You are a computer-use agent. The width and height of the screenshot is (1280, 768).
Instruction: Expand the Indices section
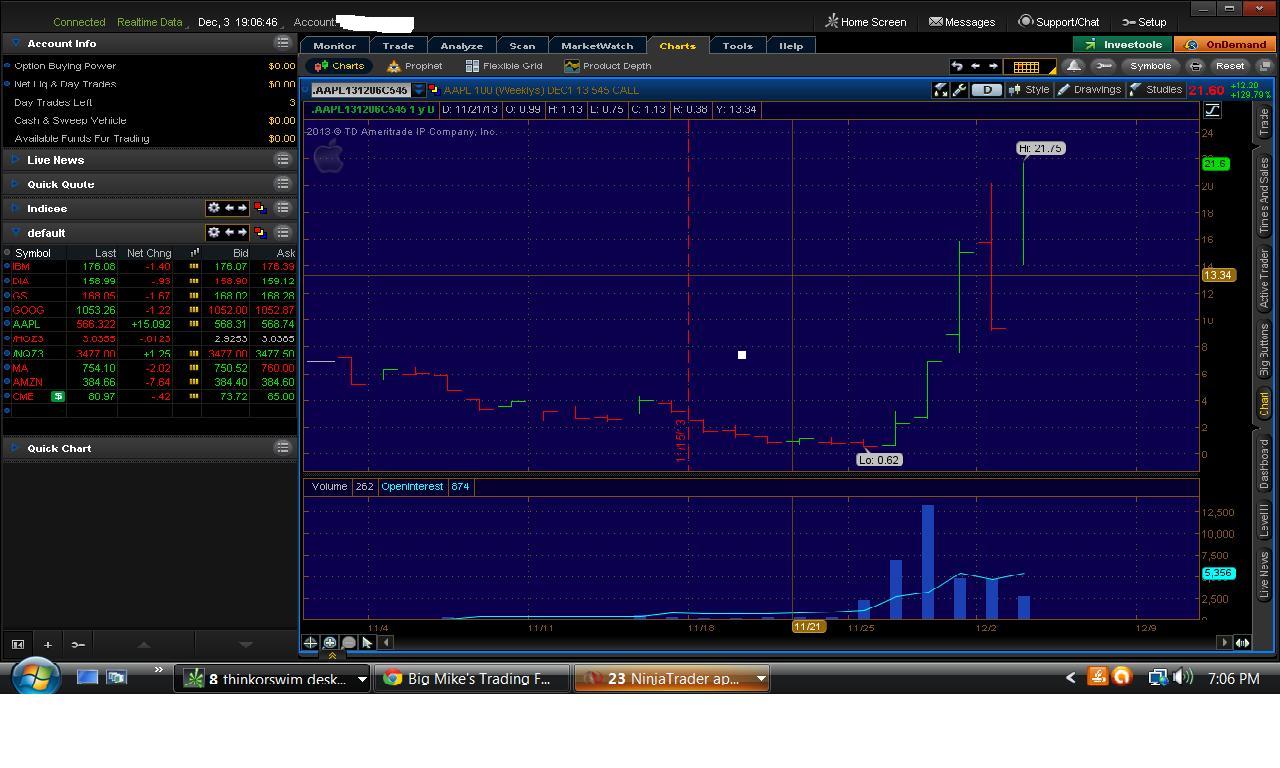[16, 208]
